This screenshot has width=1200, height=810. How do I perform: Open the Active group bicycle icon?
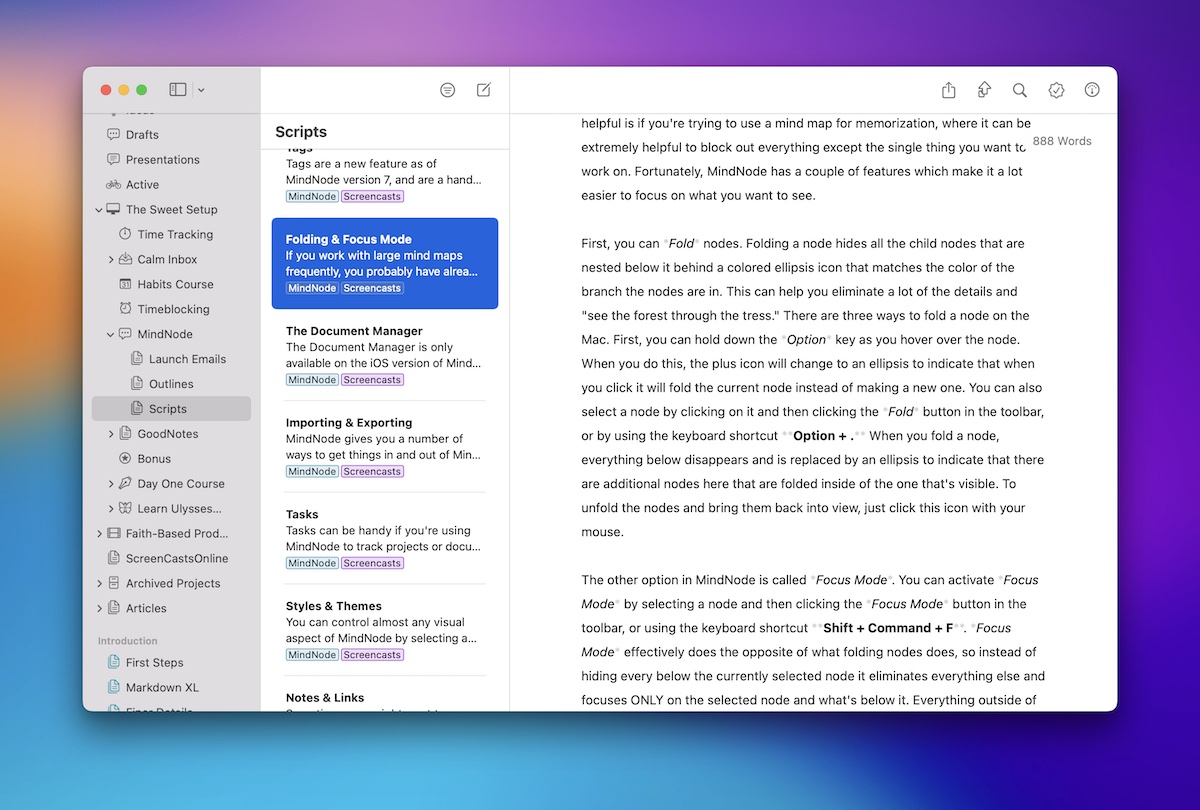tap(113, 185)
